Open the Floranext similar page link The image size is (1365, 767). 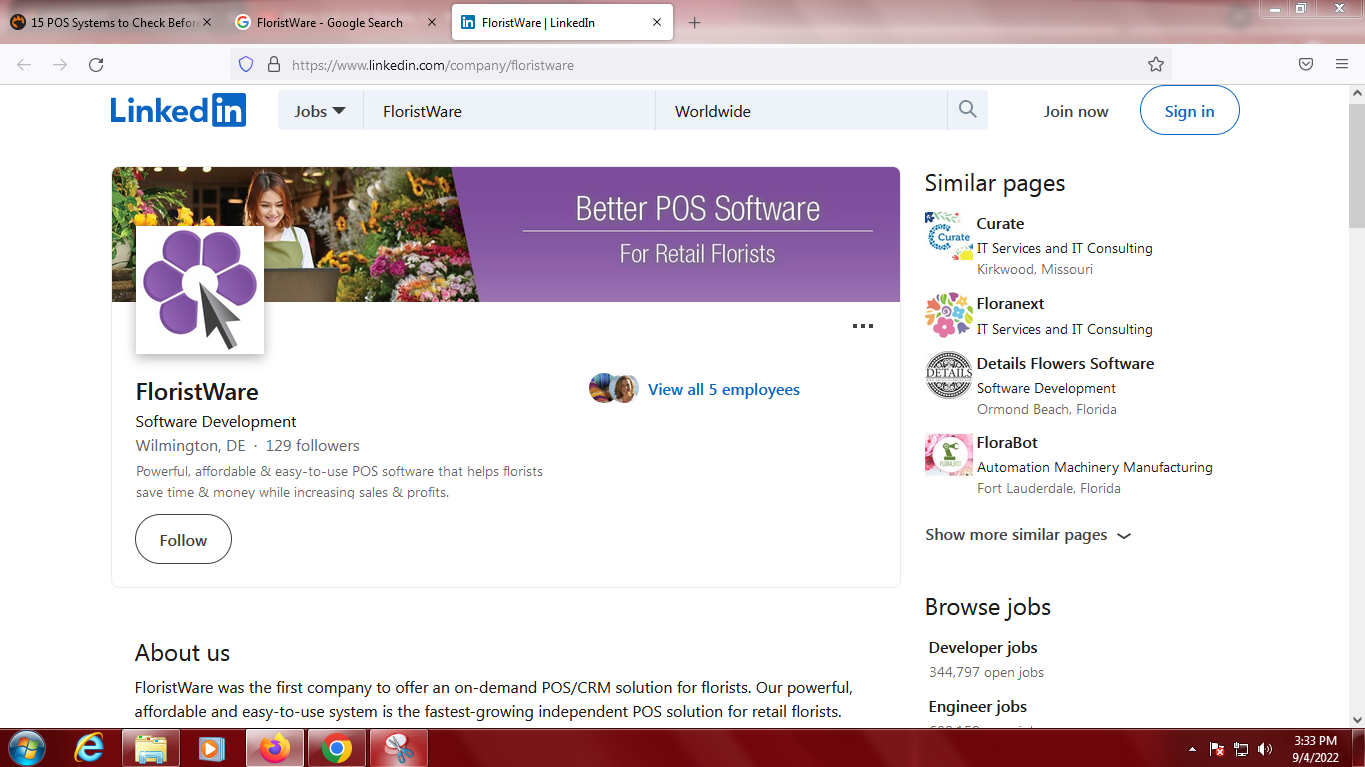pos(1010,303)
